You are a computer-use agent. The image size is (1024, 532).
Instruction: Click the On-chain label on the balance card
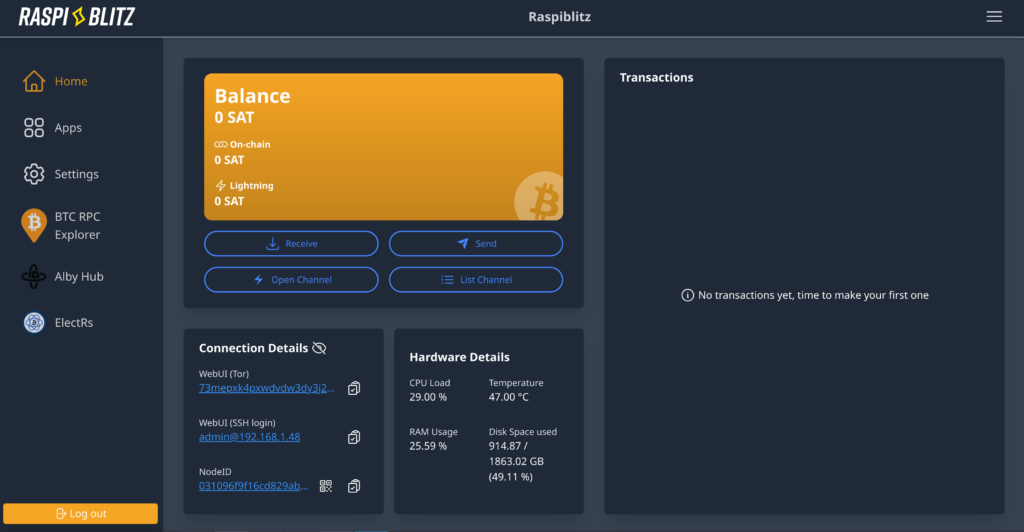(x=250, y=144)
